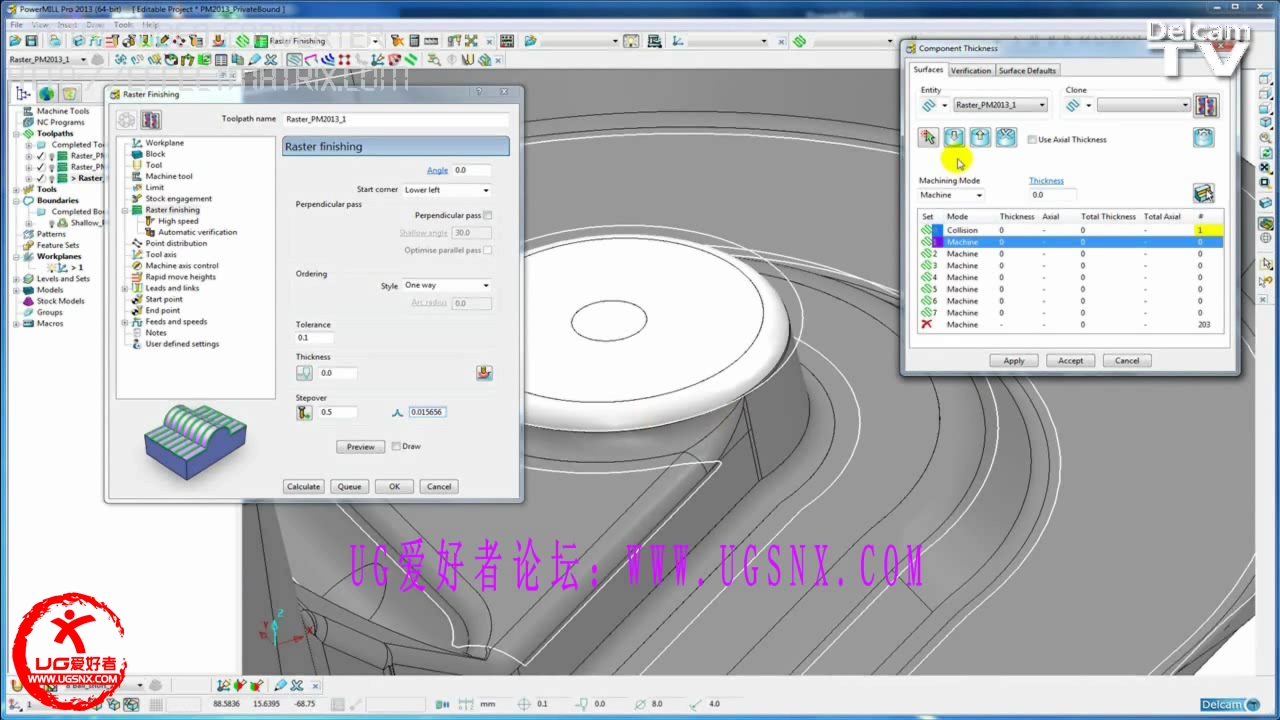Click the Toolpath name input field

click(x=396, y=119)
